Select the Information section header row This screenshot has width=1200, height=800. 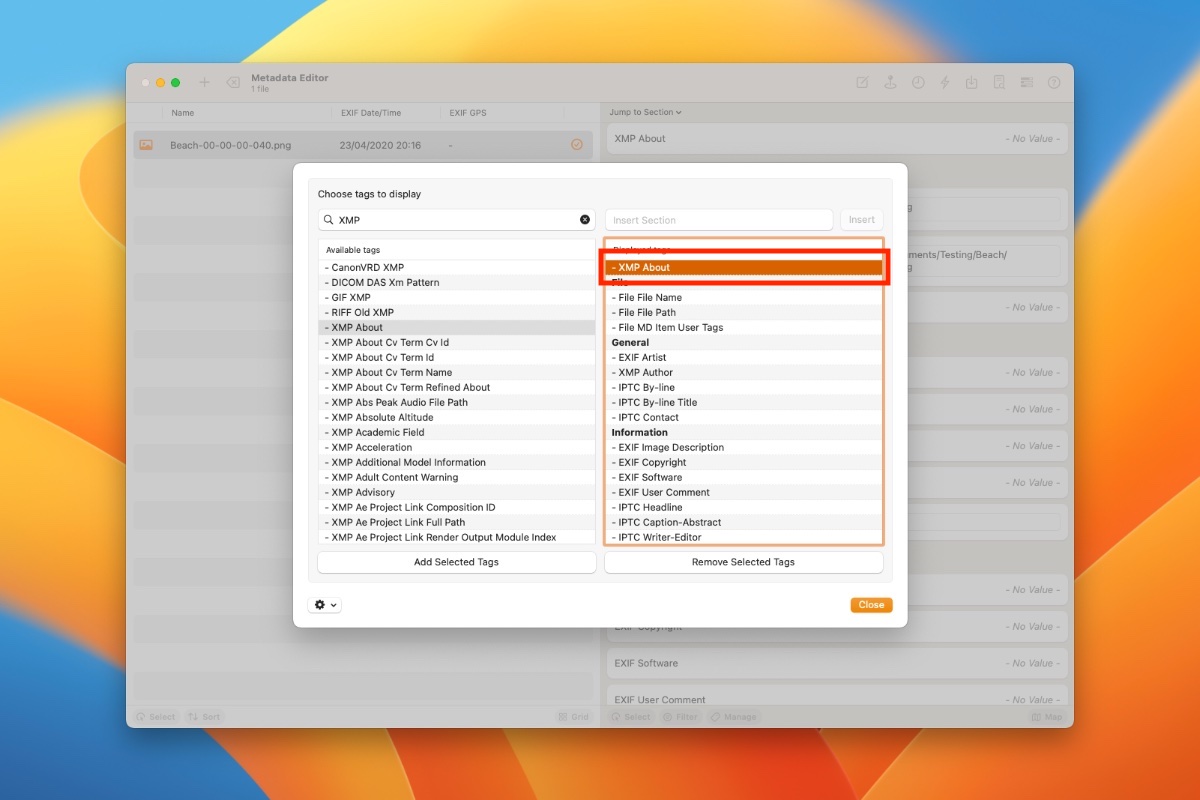[744, 432]
